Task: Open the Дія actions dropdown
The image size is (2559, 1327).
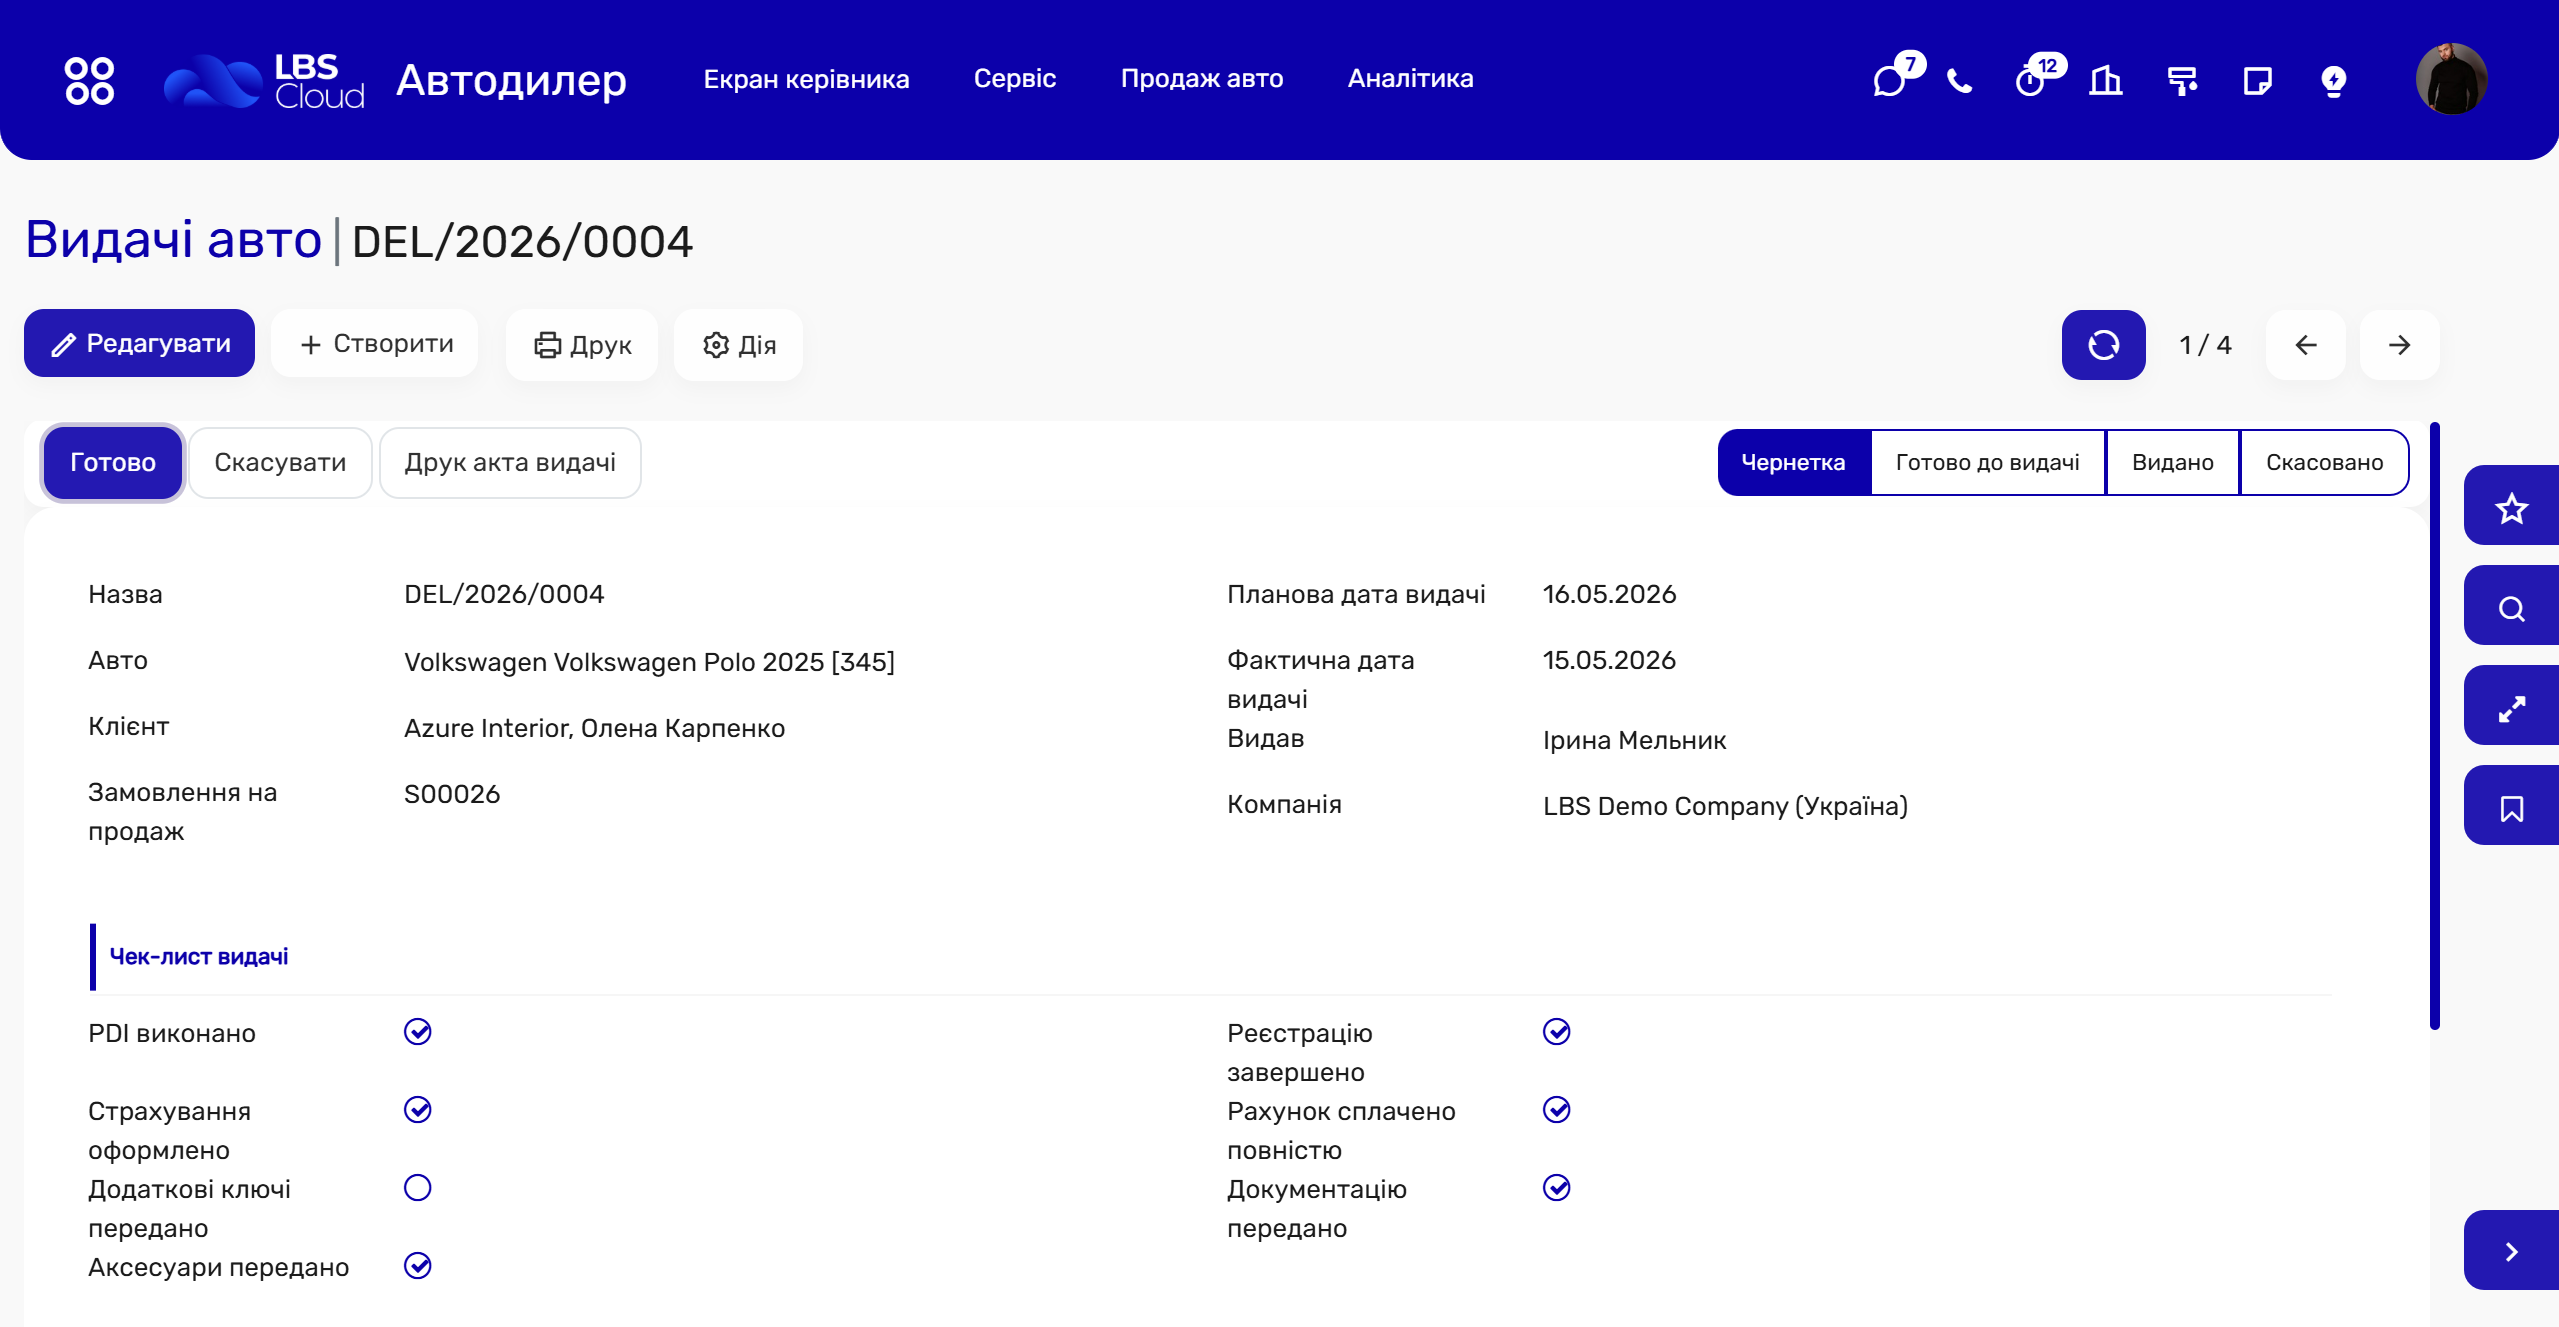Action: click(739, 345)
